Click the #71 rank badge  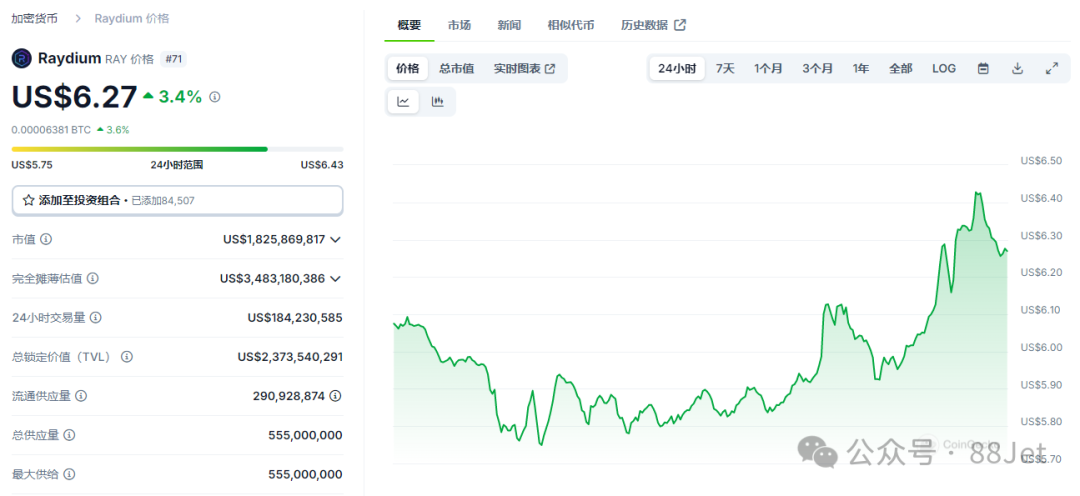click(x=174, y=59)
